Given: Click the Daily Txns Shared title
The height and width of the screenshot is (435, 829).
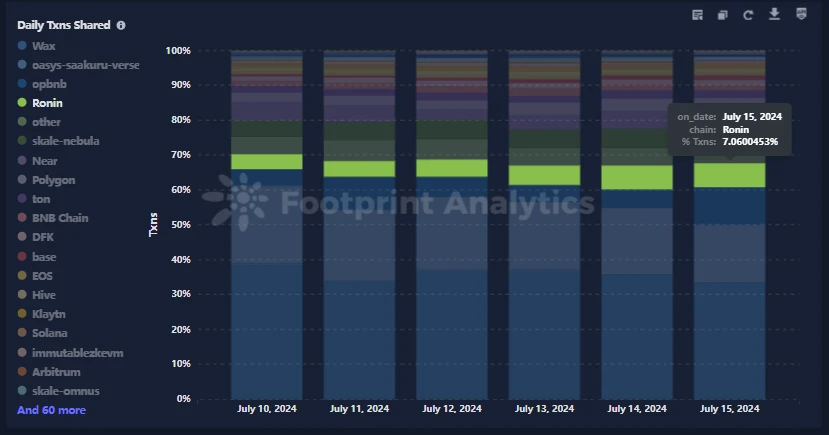Looking at the screenshot, I should pos(63,25).
